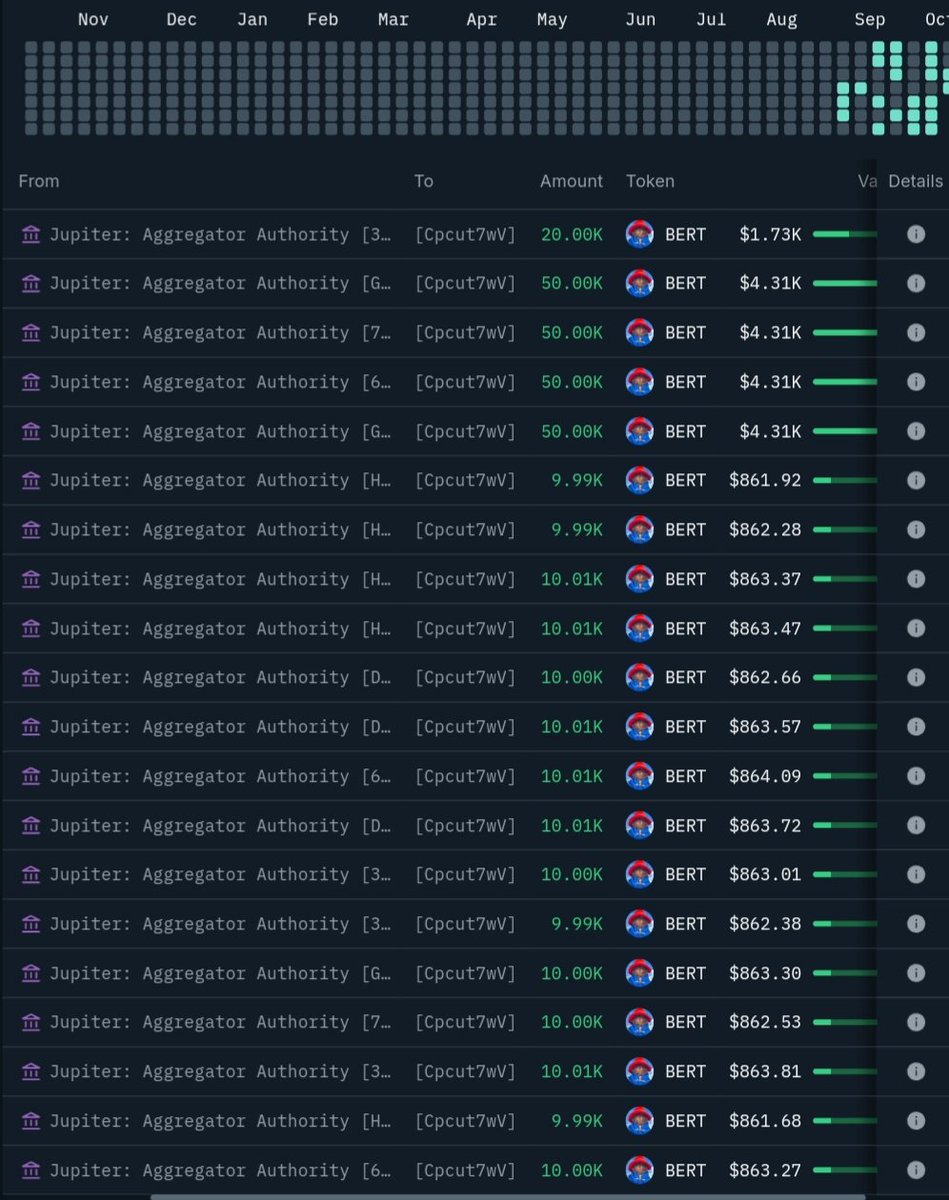Click value bar on $1.73K row

(845, 234)
